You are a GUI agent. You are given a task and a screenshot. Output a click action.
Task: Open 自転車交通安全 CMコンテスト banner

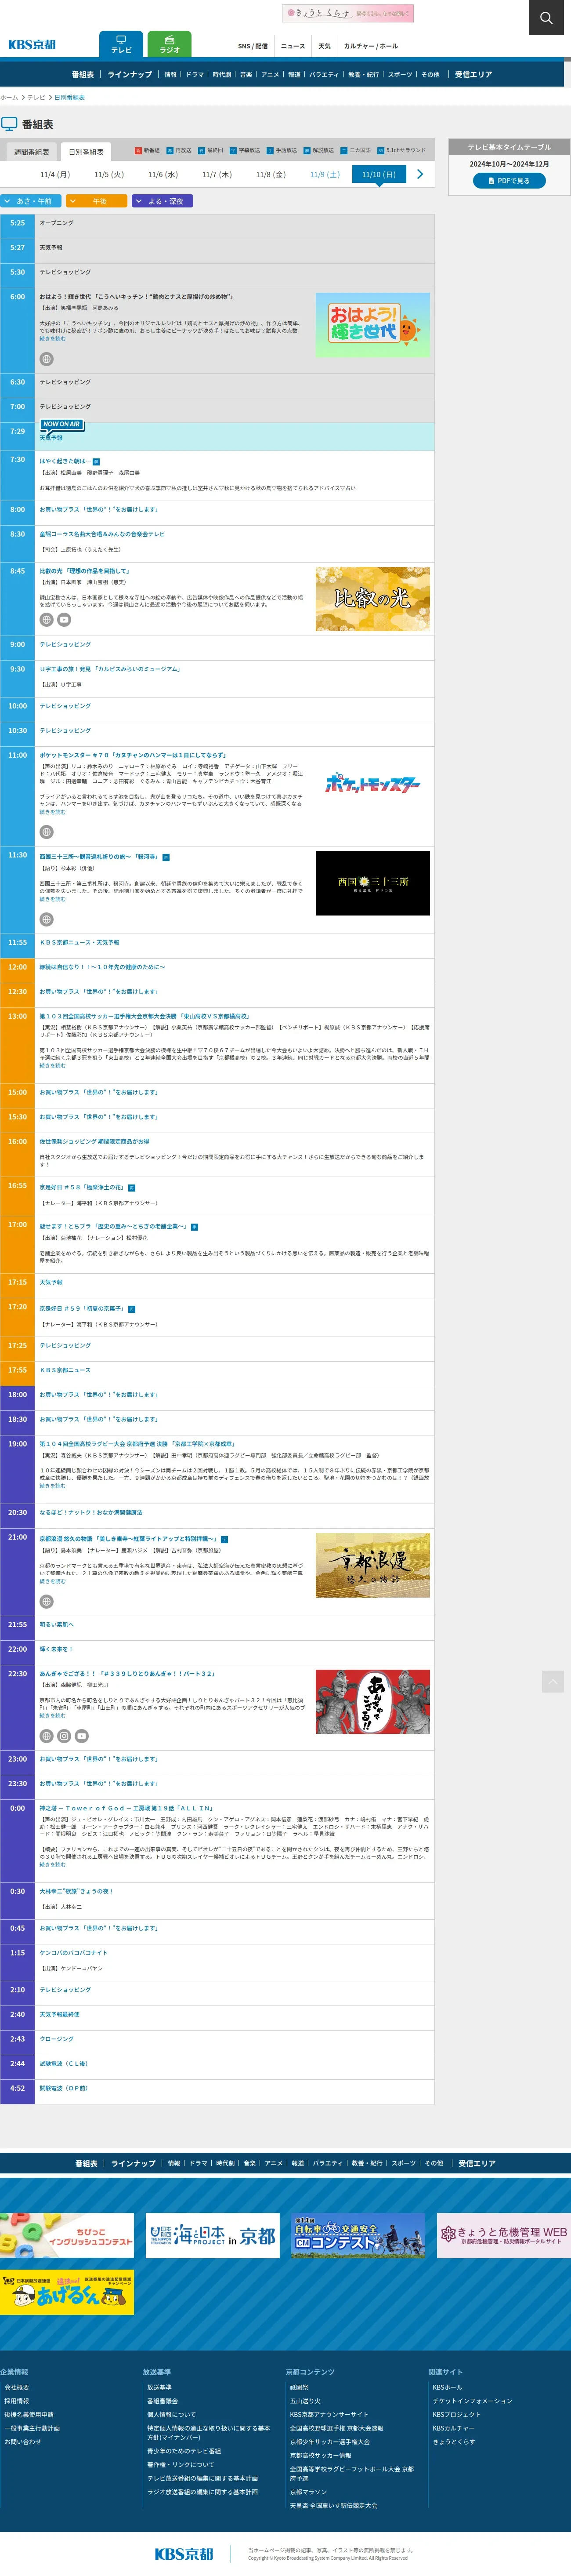[x=358, y=2234]
